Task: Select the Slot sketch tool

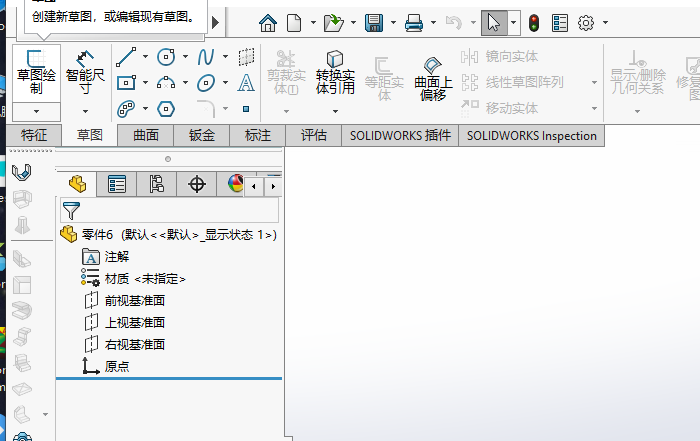Action: coord(126,109)
